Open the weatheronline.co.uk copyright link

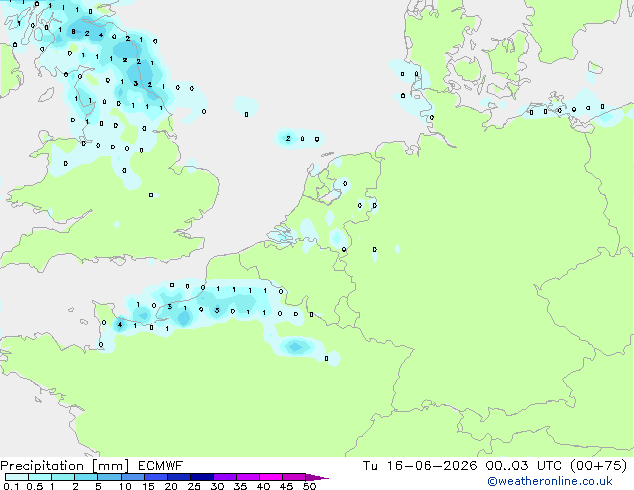(550, 481)
